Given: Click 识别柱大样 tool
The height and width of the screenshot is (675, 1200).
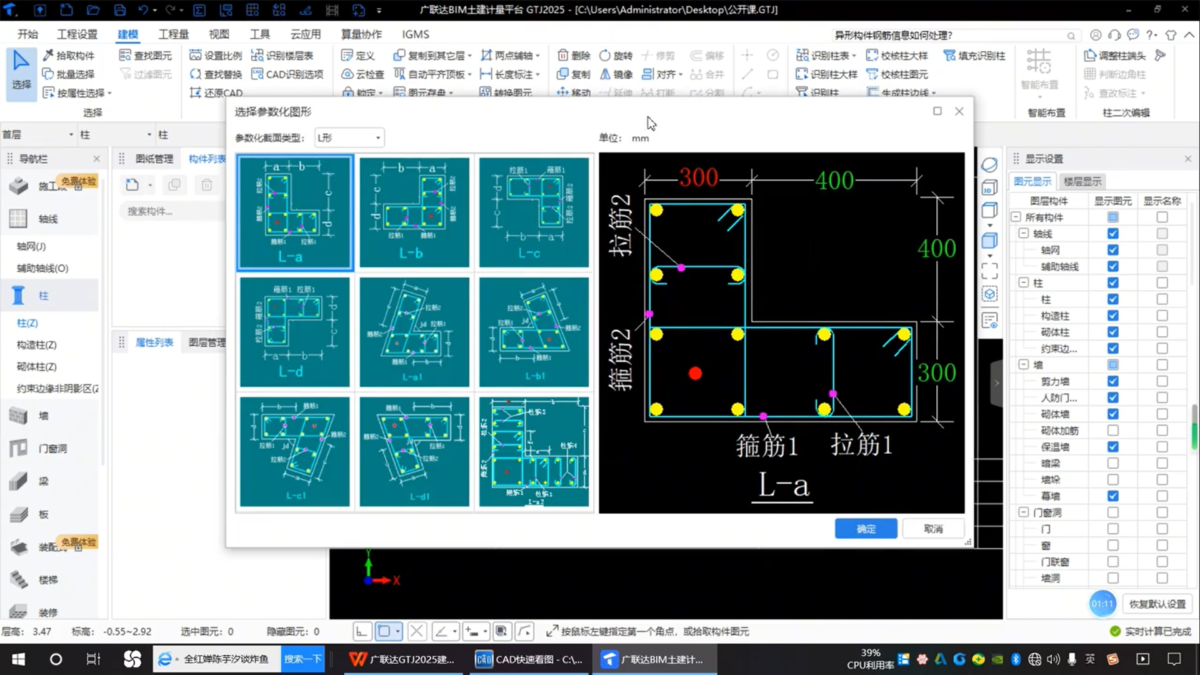Looking at the screenshot, I should click(826, 74).
